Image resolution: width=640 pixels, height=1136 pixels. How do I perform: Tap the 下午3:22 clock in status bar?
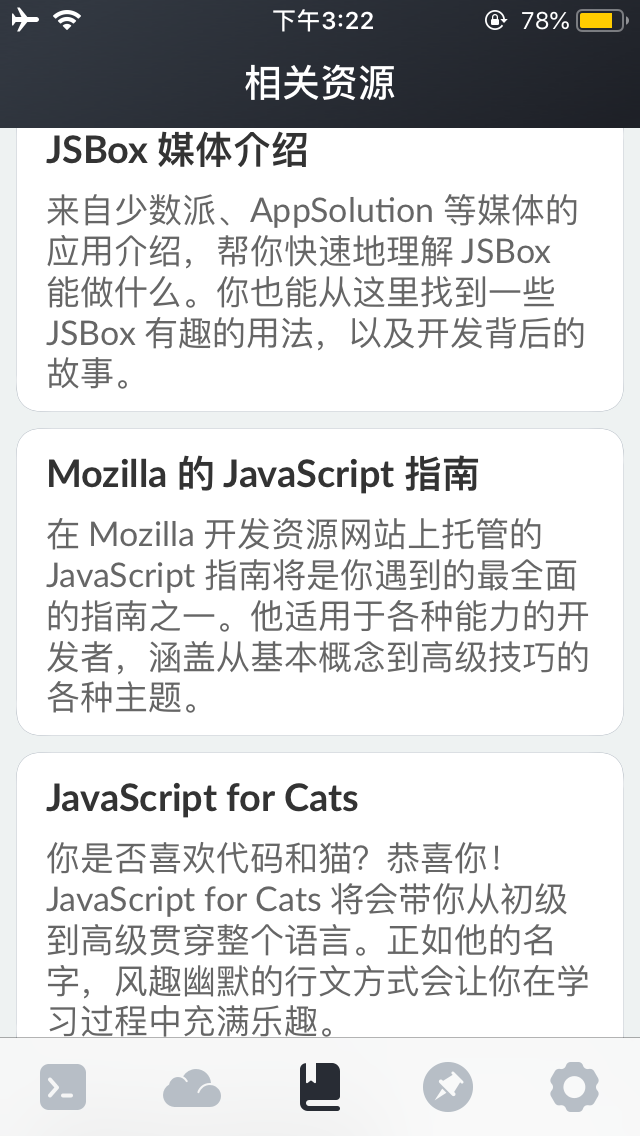click(323, 20)
